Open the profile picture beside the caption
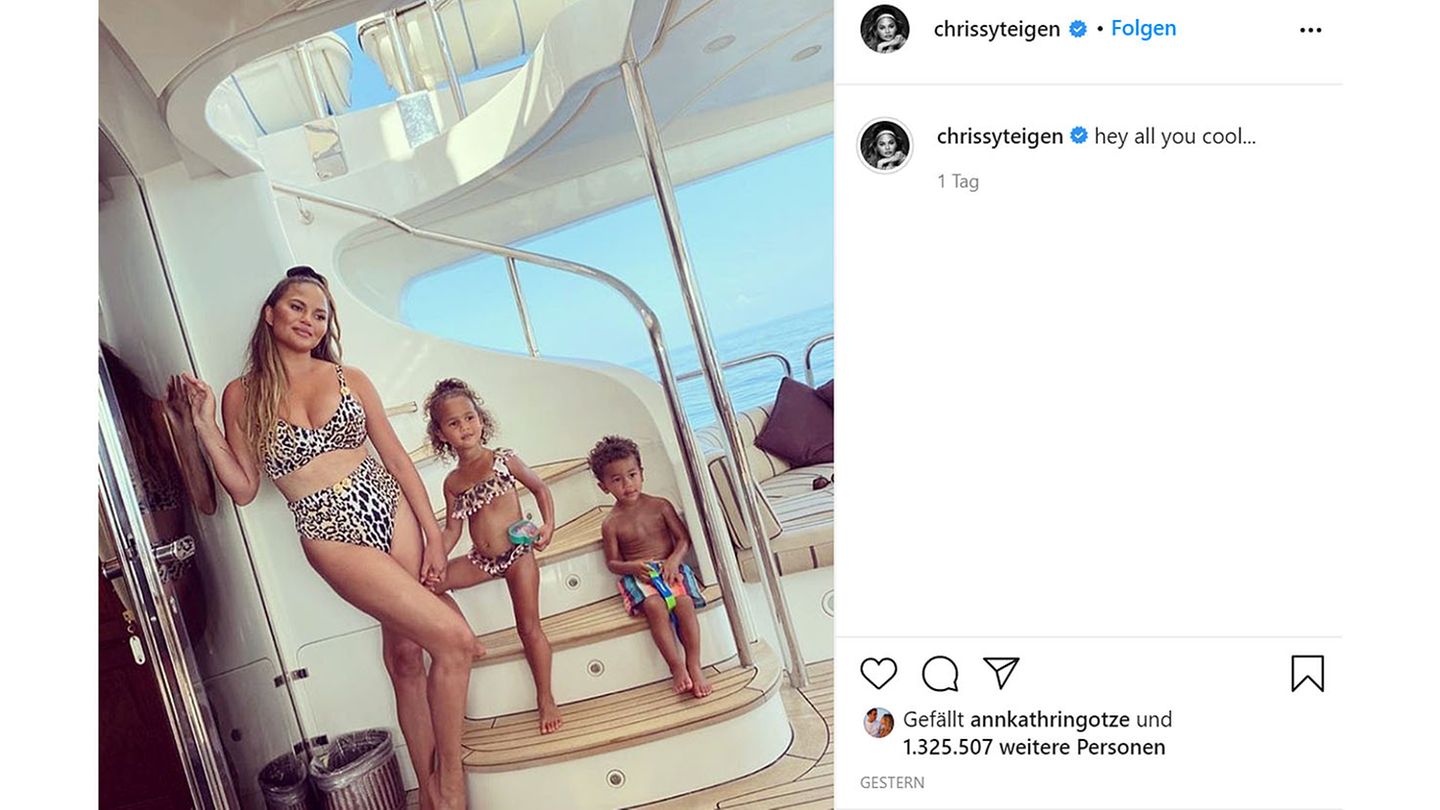Screen dimensions: 1440x810 pos(885,146)
